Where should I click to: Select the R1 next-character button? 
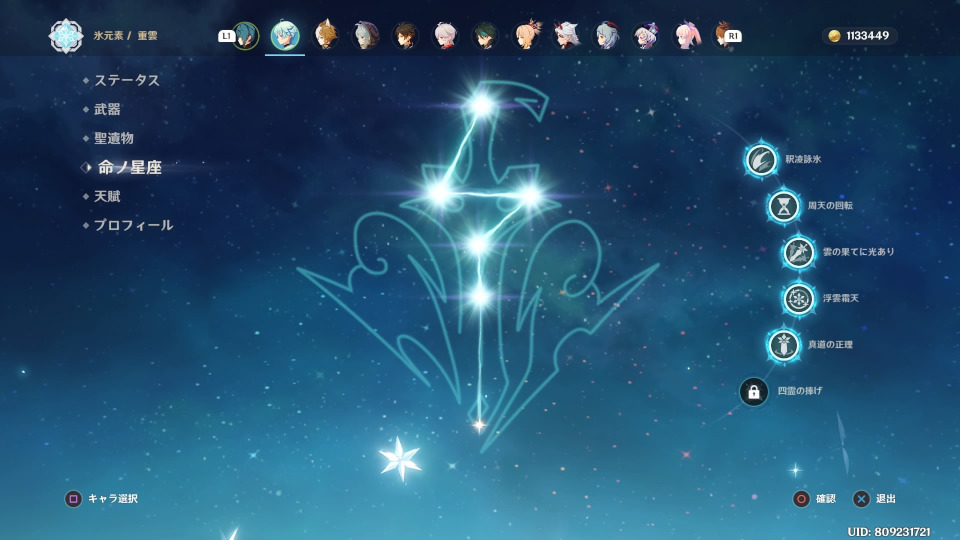733,36
